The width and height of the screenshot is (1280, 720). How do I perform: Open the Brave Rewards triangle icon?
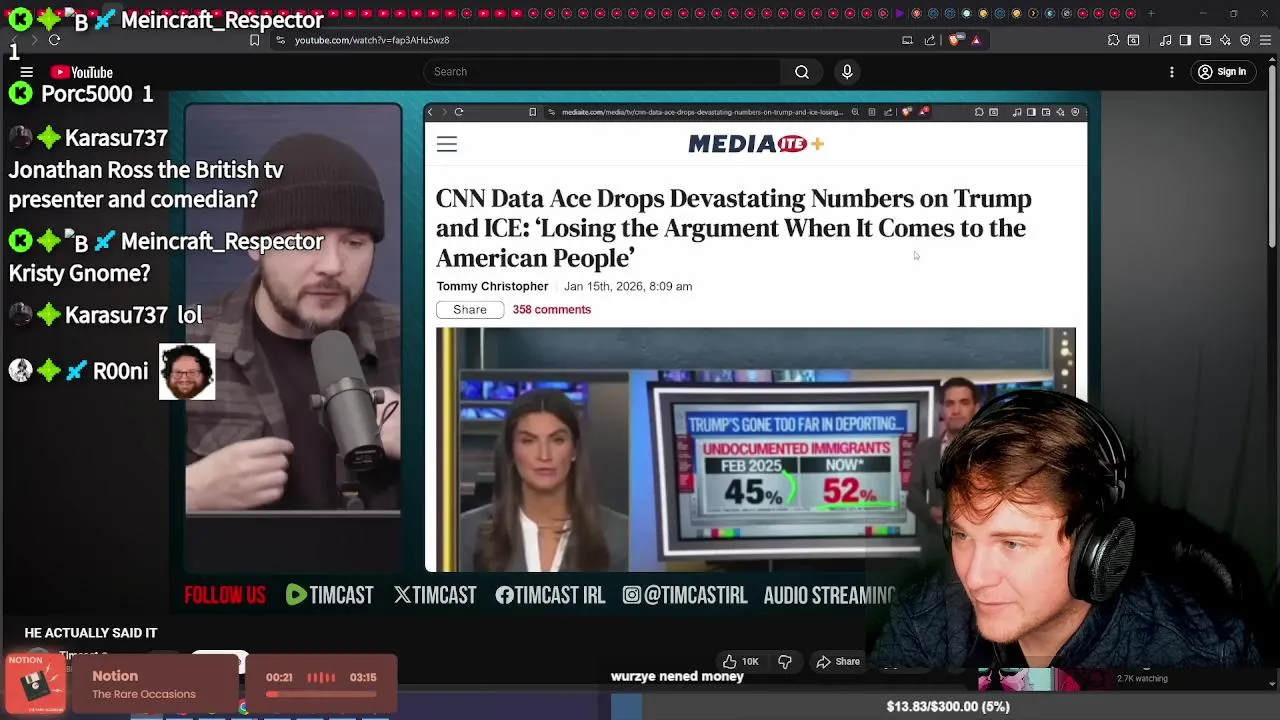[x=976, y=40]
